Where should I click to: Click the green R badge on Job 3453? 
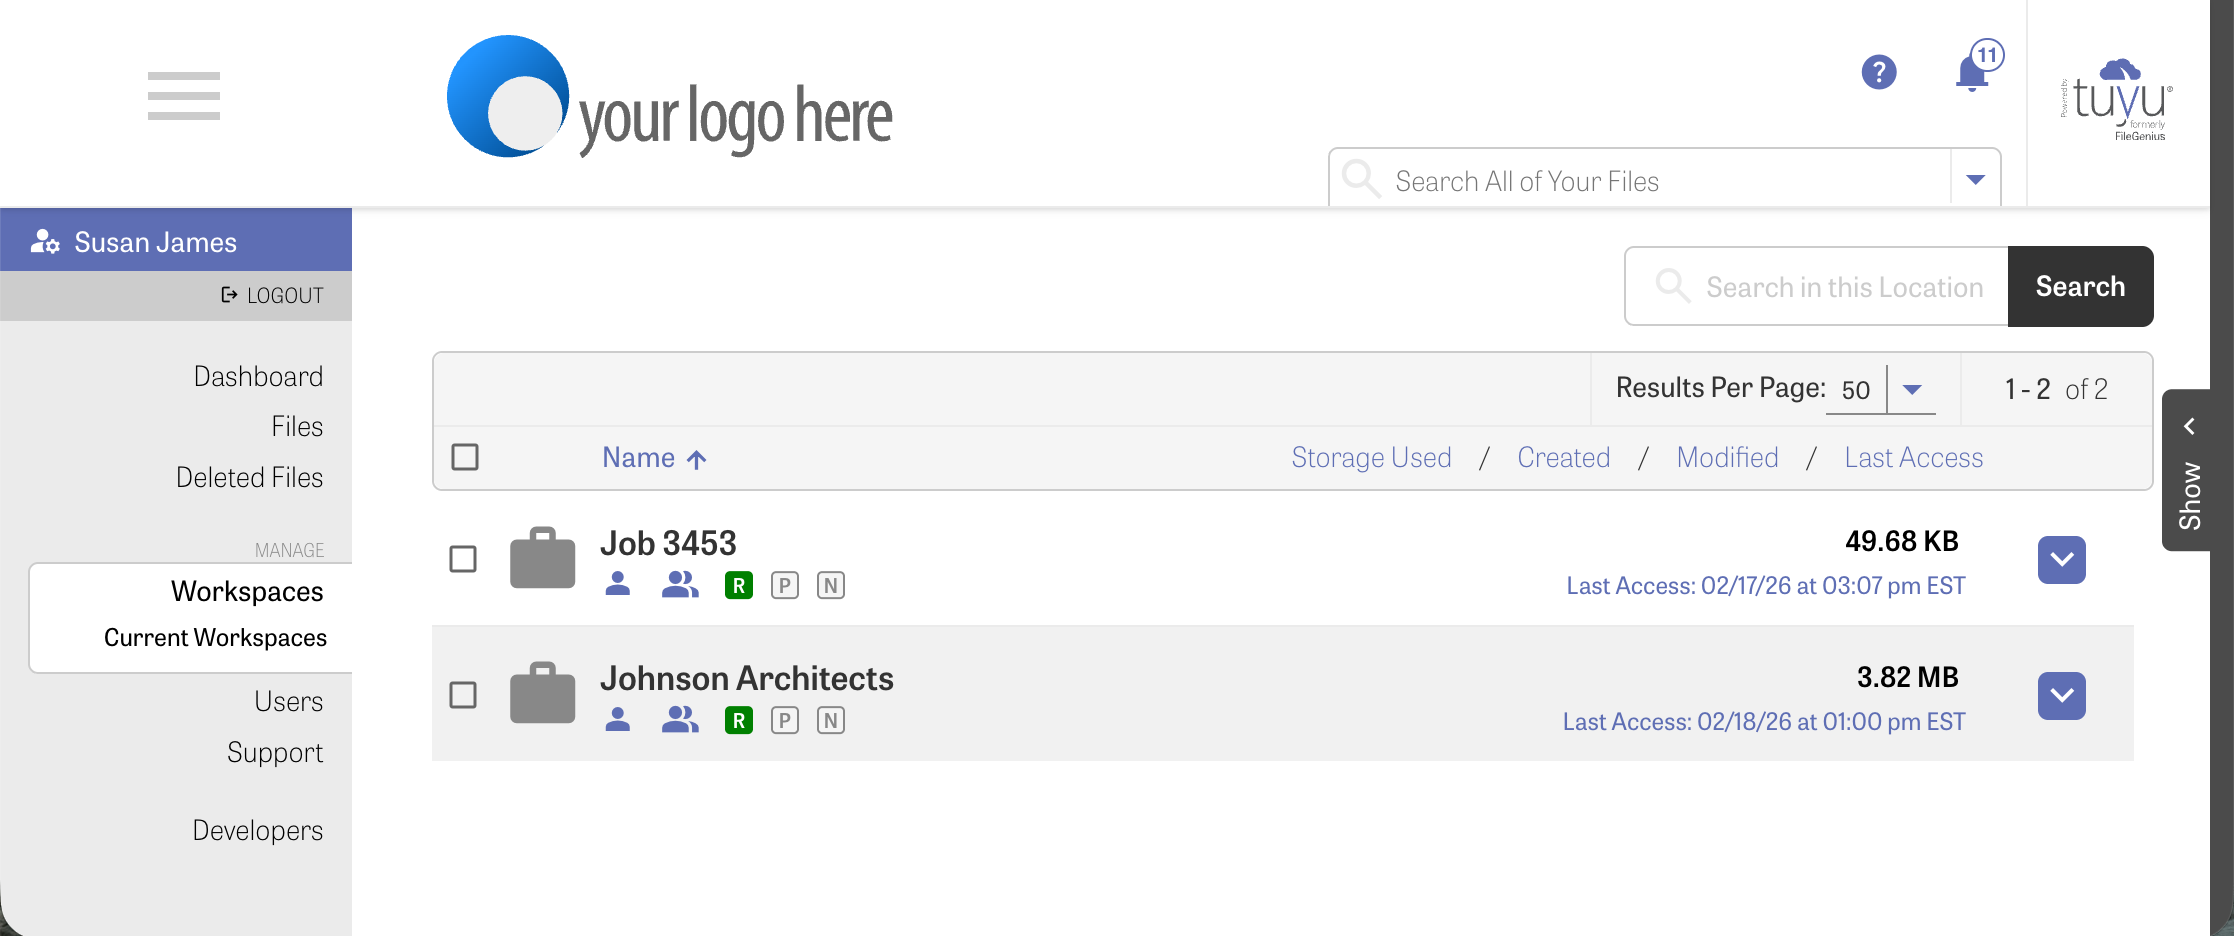738,586
